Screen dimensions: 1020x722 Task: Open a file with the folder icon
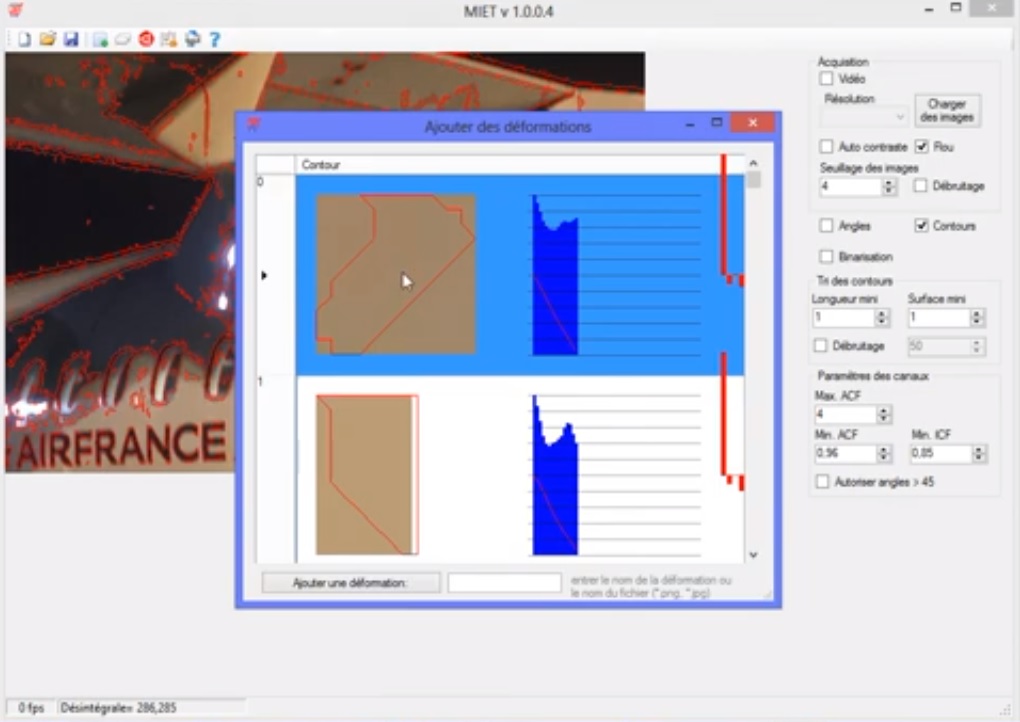[x=47, y=39]
